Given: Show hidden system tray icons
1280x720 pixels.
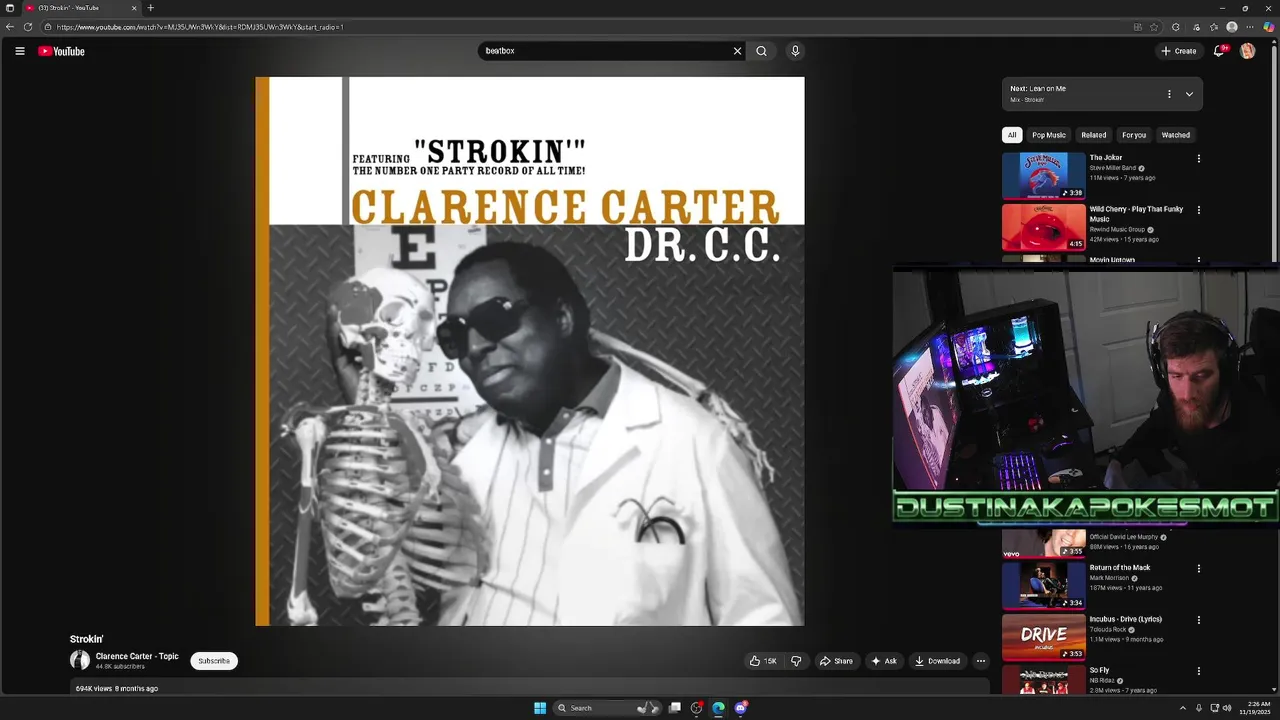Looking at the screenshot, I should coord(1182,708).
